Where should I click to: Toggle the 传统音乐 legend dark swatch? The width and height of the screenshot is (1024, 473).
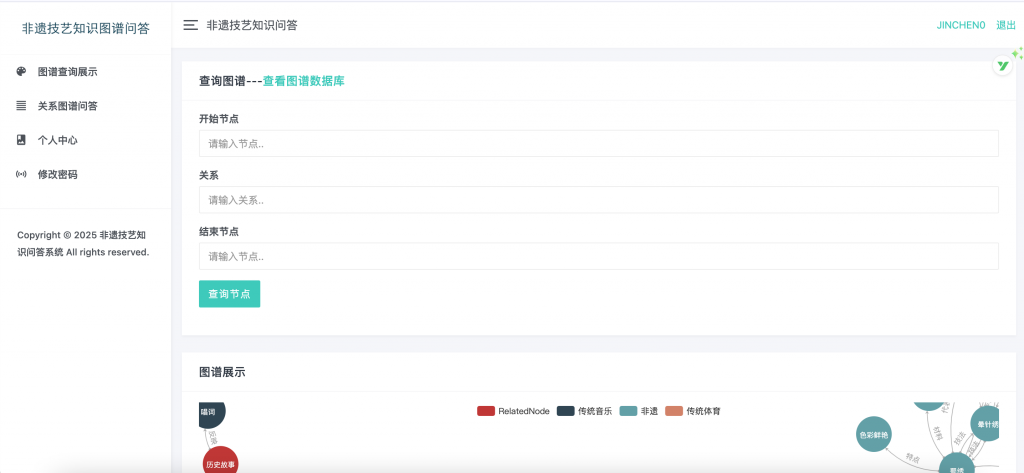pos(566,411)
